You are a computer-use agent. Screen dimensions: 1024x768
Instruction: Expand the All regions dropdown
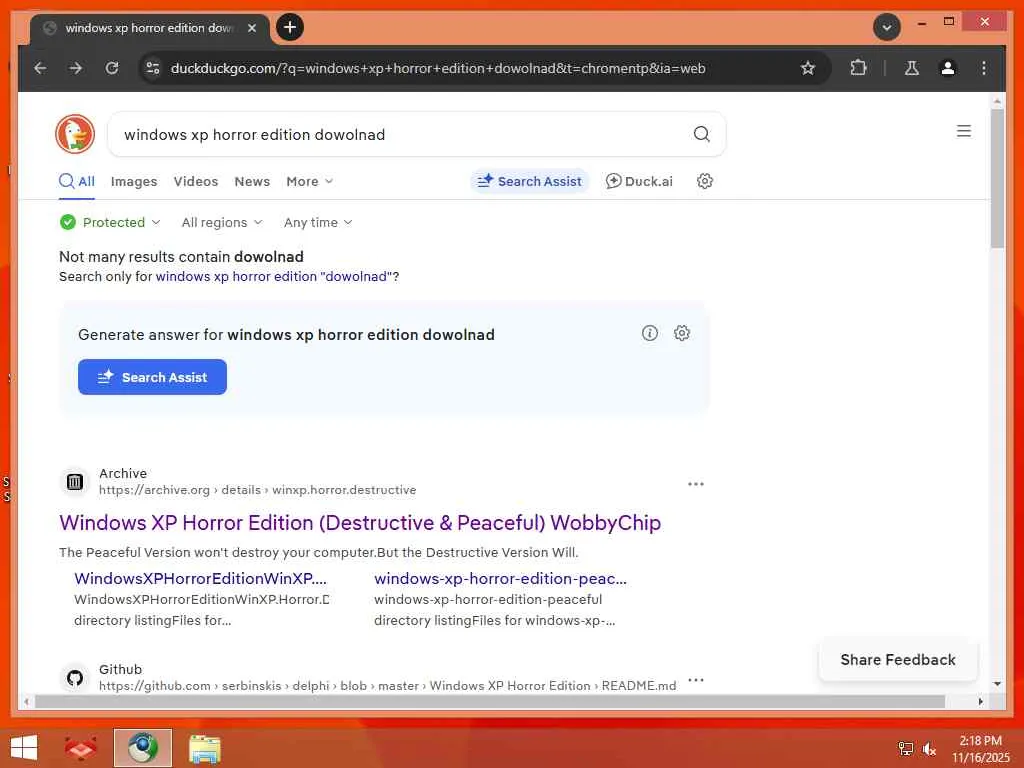(222, 222)
